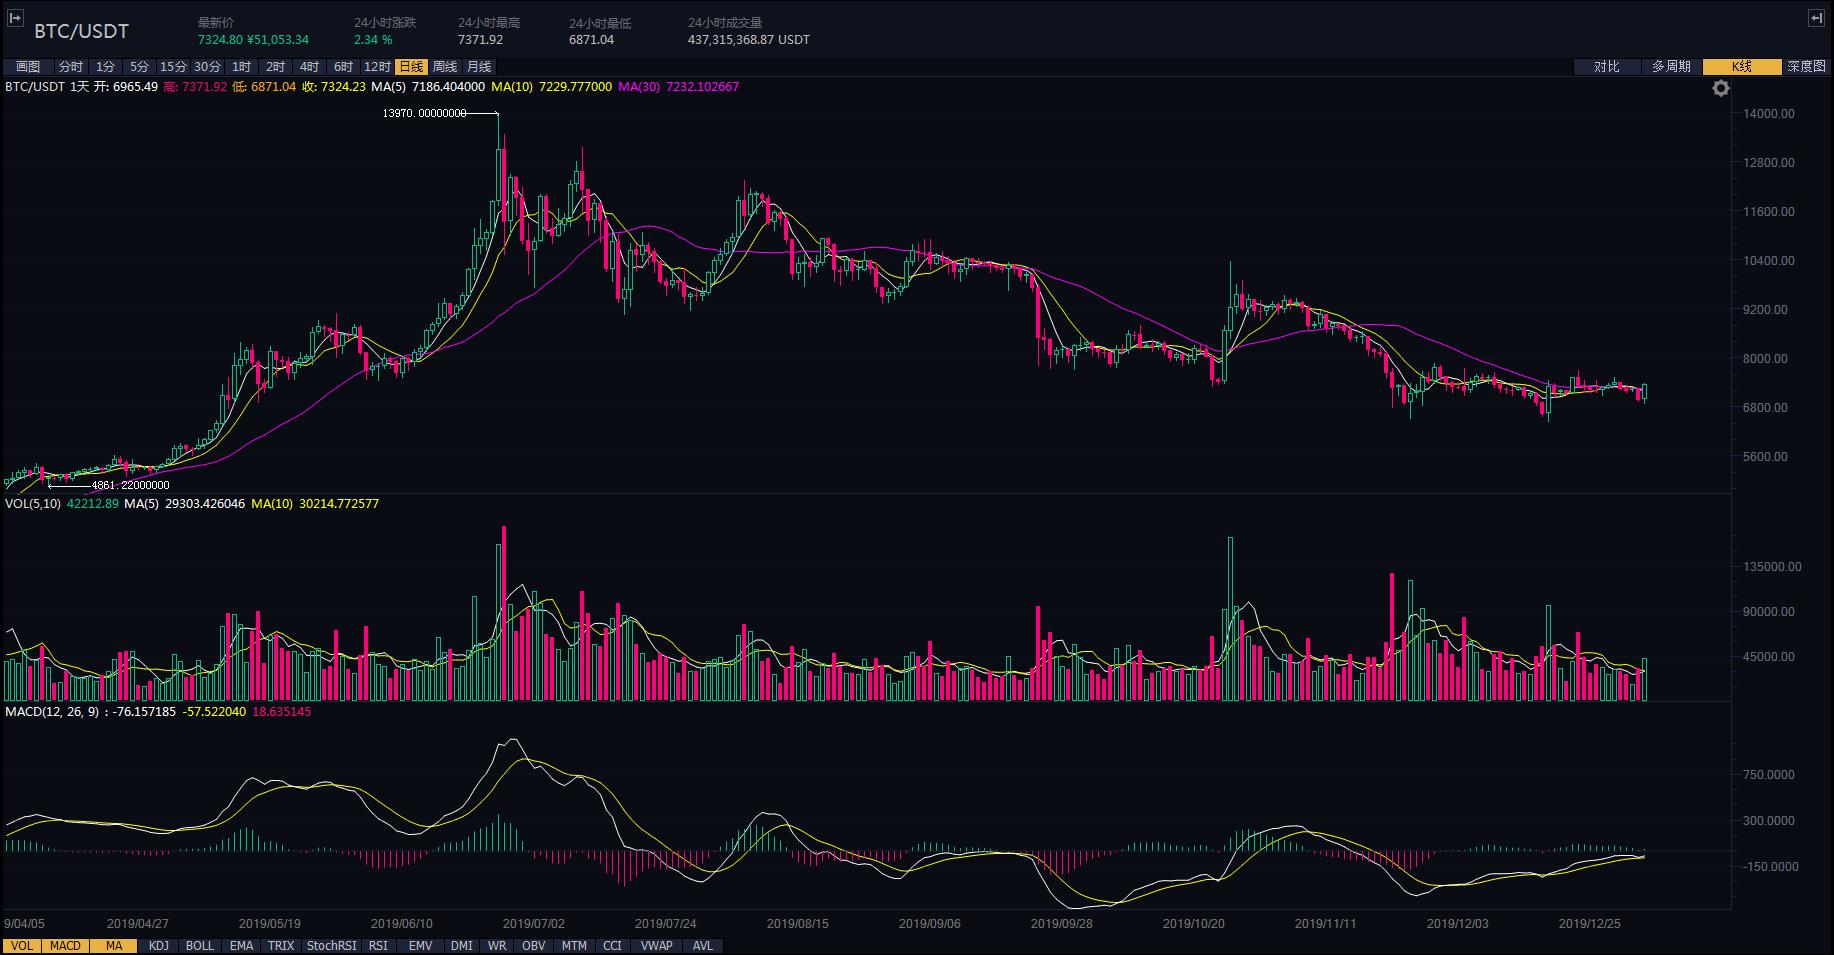Toggle the MACD indicator

pyautogui.click(x=65, y=946)
